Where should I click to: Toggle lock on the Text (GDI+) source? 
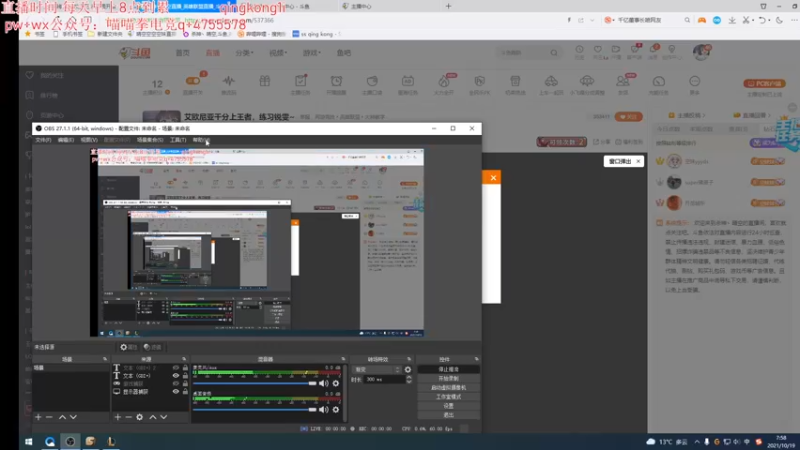tap(185, 376)
